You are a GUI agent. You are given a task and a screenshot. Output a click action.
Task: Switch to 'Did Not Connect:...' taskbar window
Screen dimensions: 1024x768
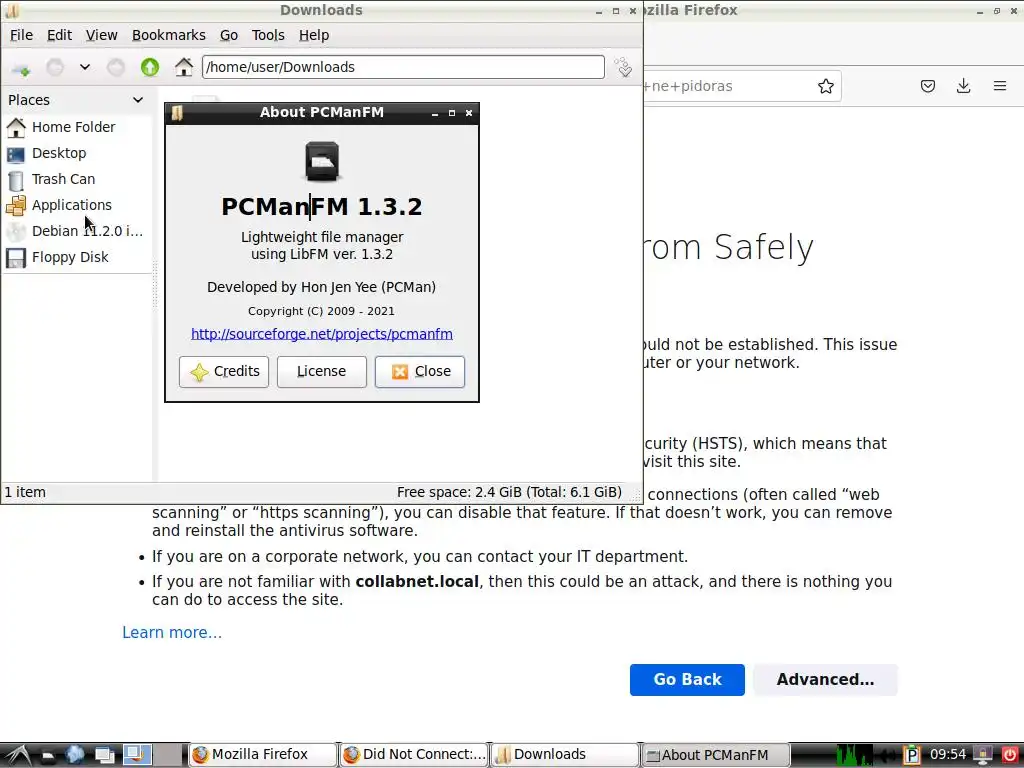(x=414, y=755)
